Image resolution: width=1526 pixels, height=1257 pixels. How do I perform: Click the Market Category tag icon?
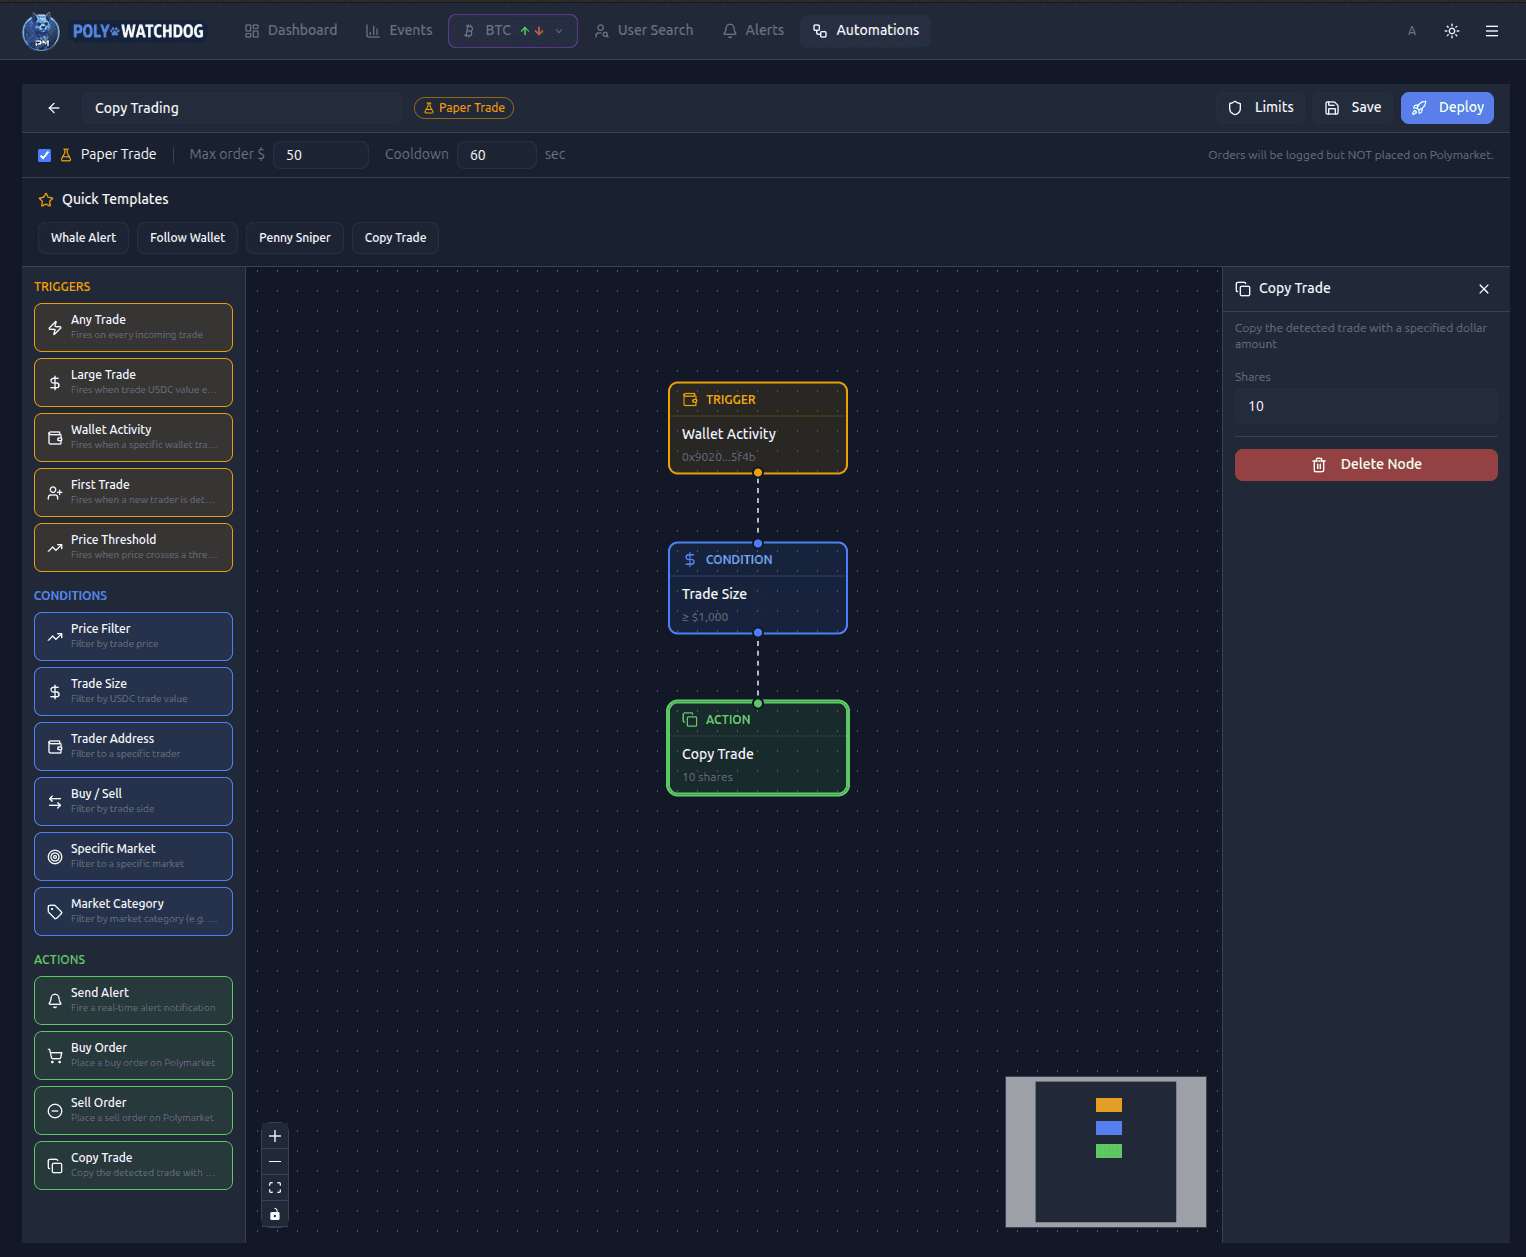pos(55,912)
